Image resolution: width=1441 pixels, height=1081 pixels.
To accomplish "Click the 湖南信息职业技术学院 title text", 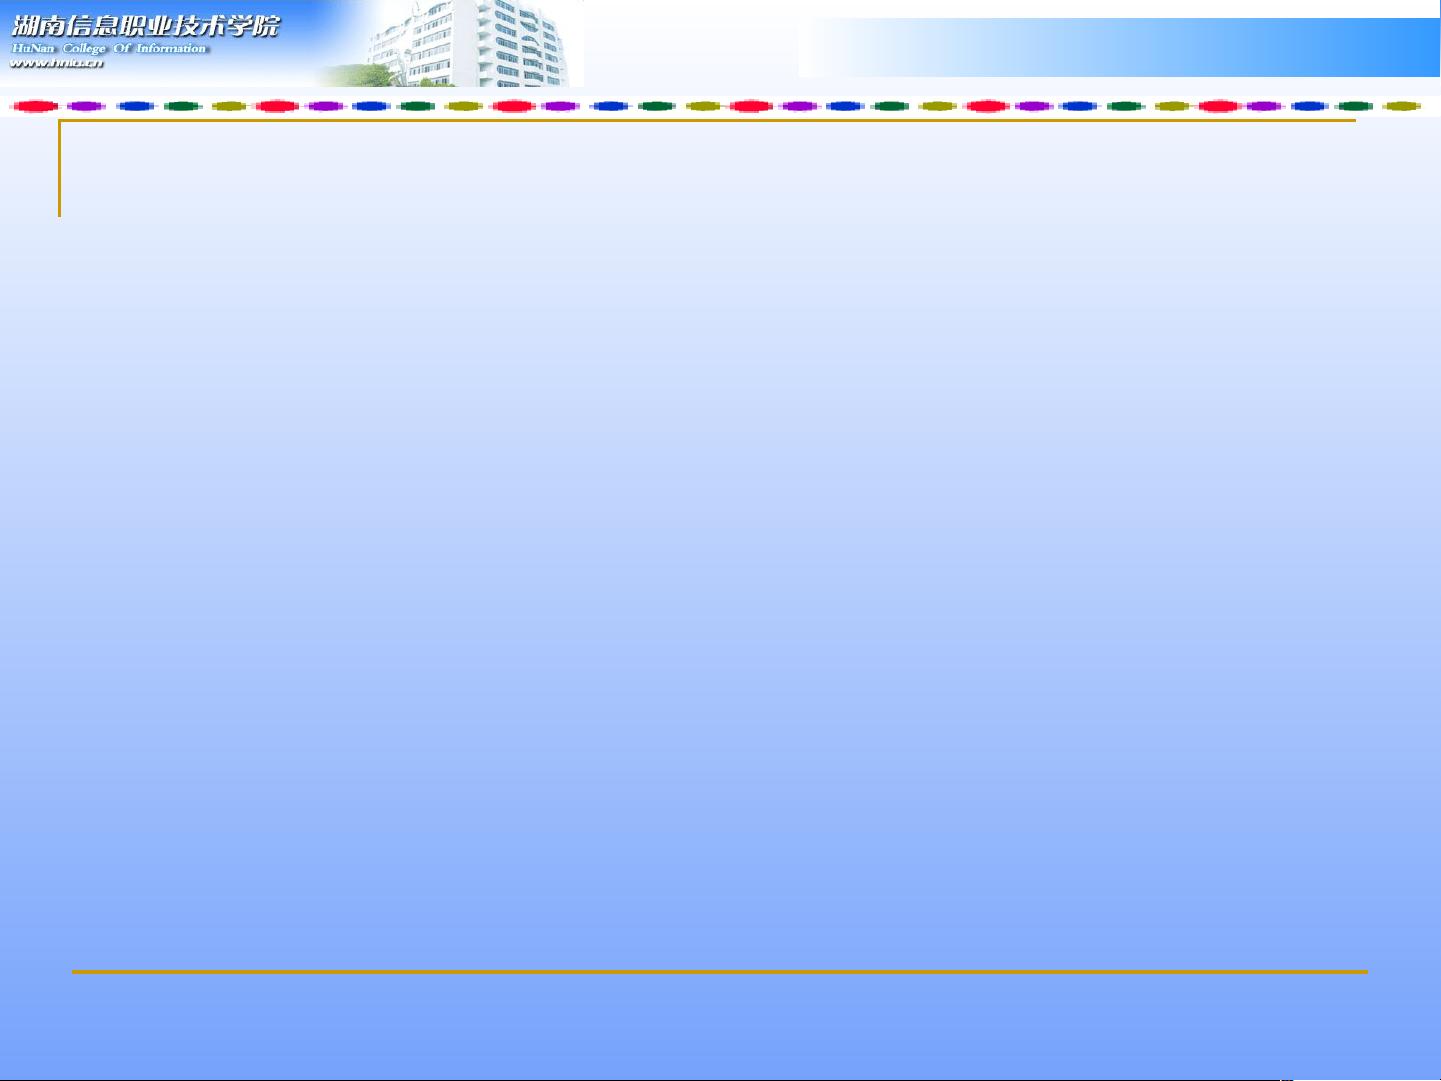I will [x=145, y=26].
